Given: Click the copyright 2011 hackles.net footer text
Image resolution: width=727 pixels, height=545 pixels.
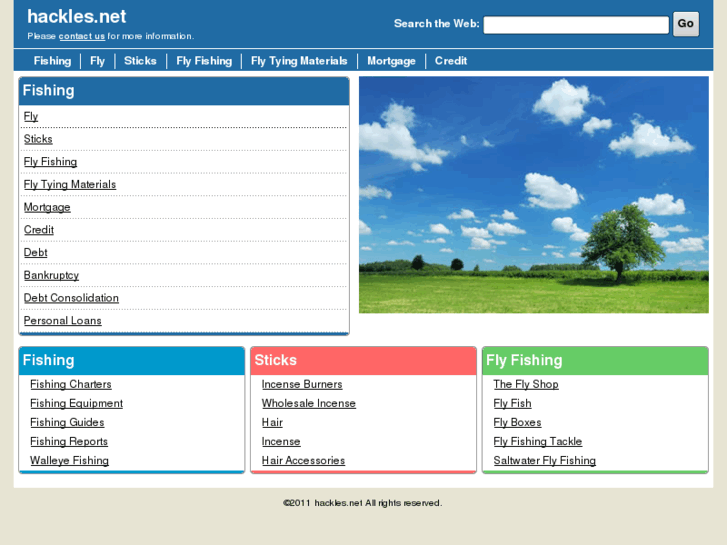Looking at the screenshot, I should coord(363,503).
